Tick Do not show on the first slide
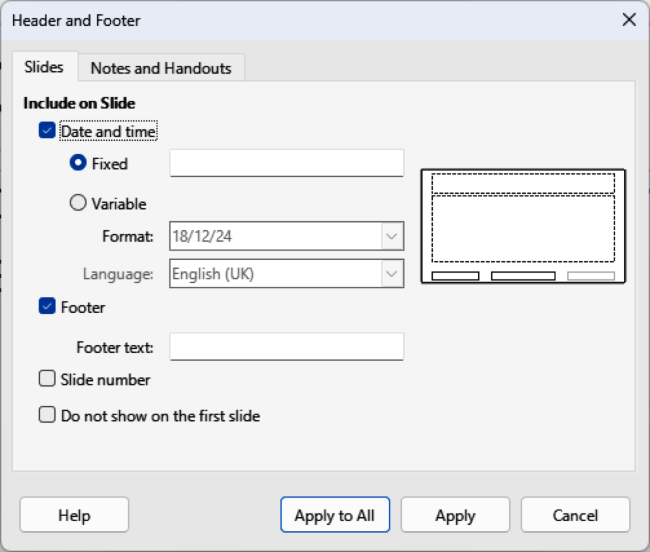Screen dimensions: 650x552 coord(47,415)
